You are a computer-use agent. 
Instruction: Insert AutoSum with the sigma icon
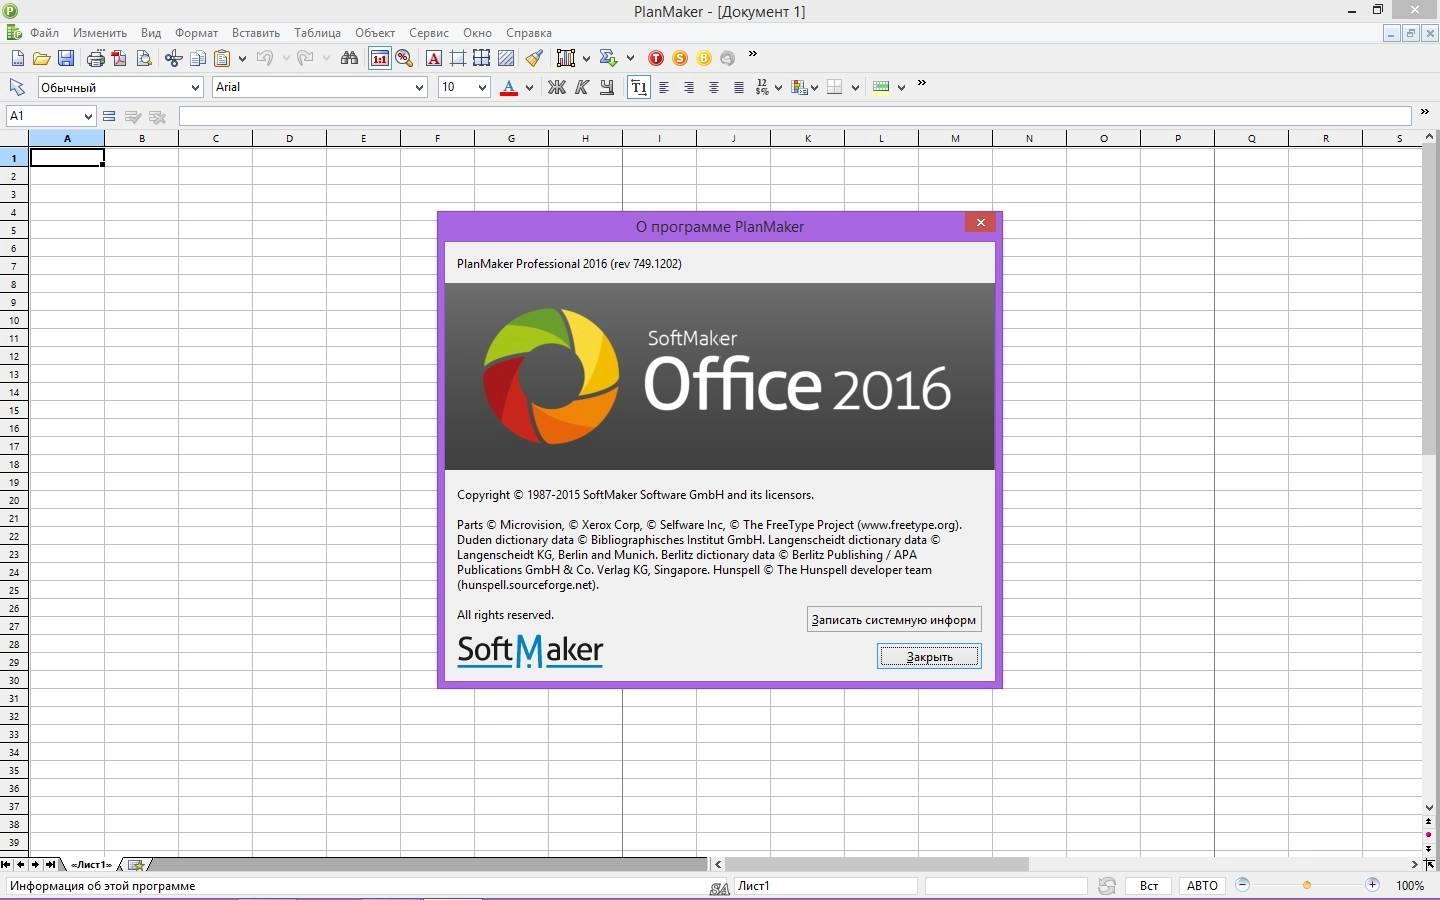click(607, 58)
